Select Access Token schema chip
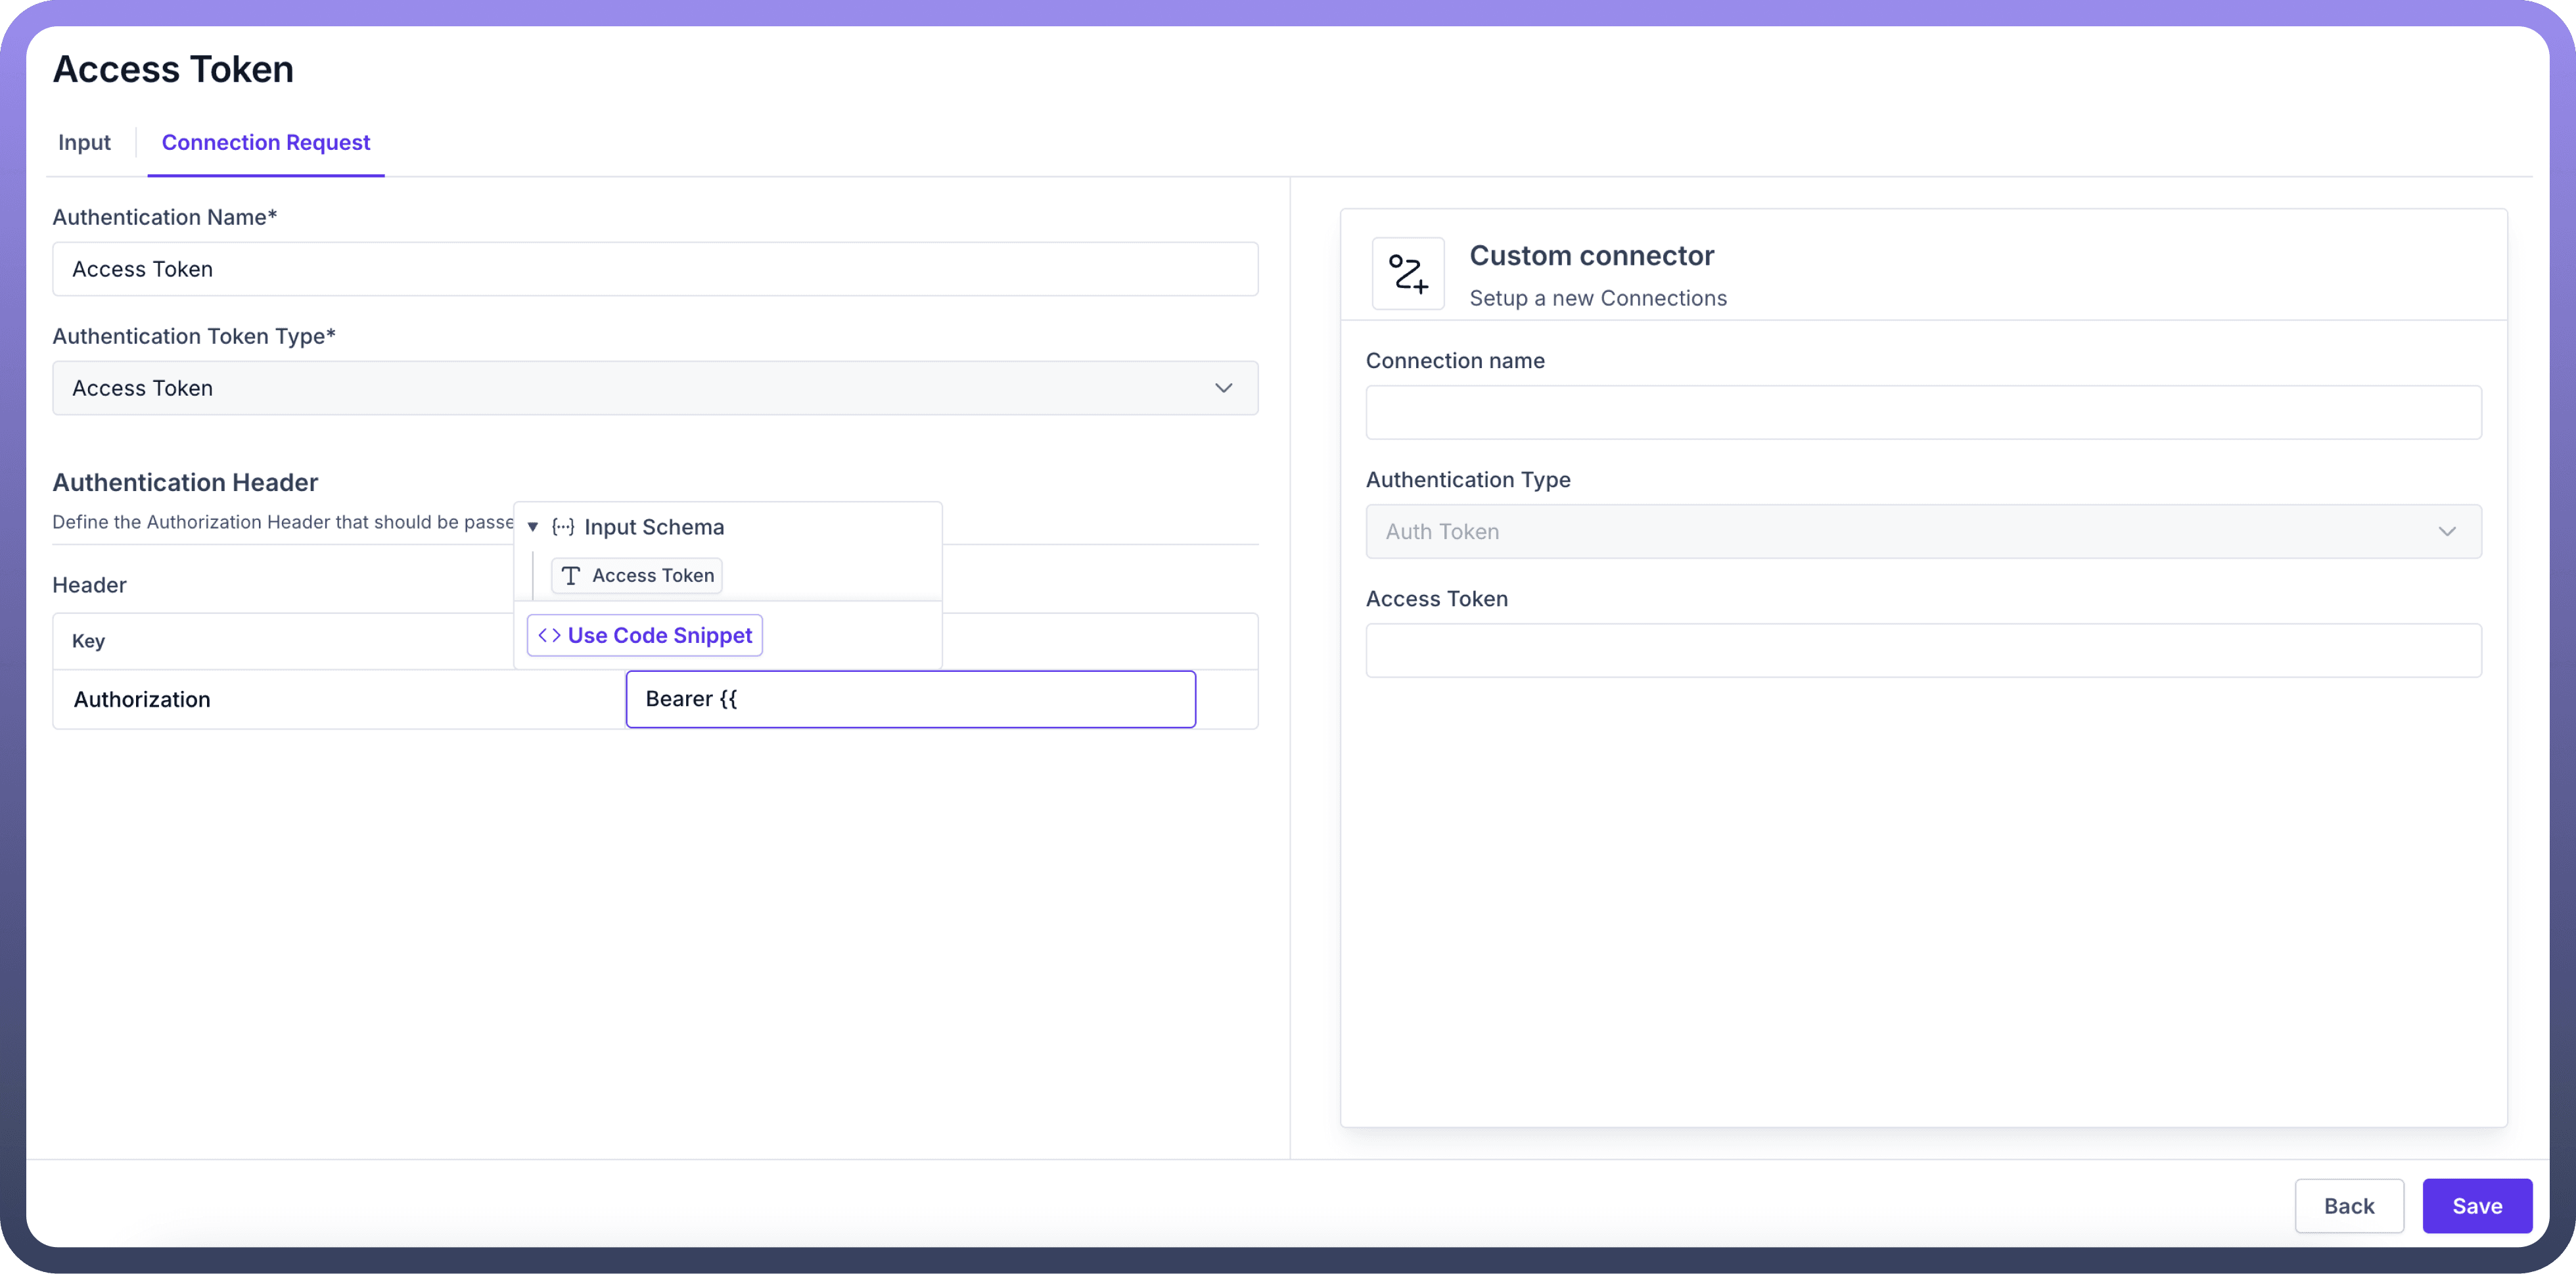Viewport: 2576px width, 1274px height. 637,576
